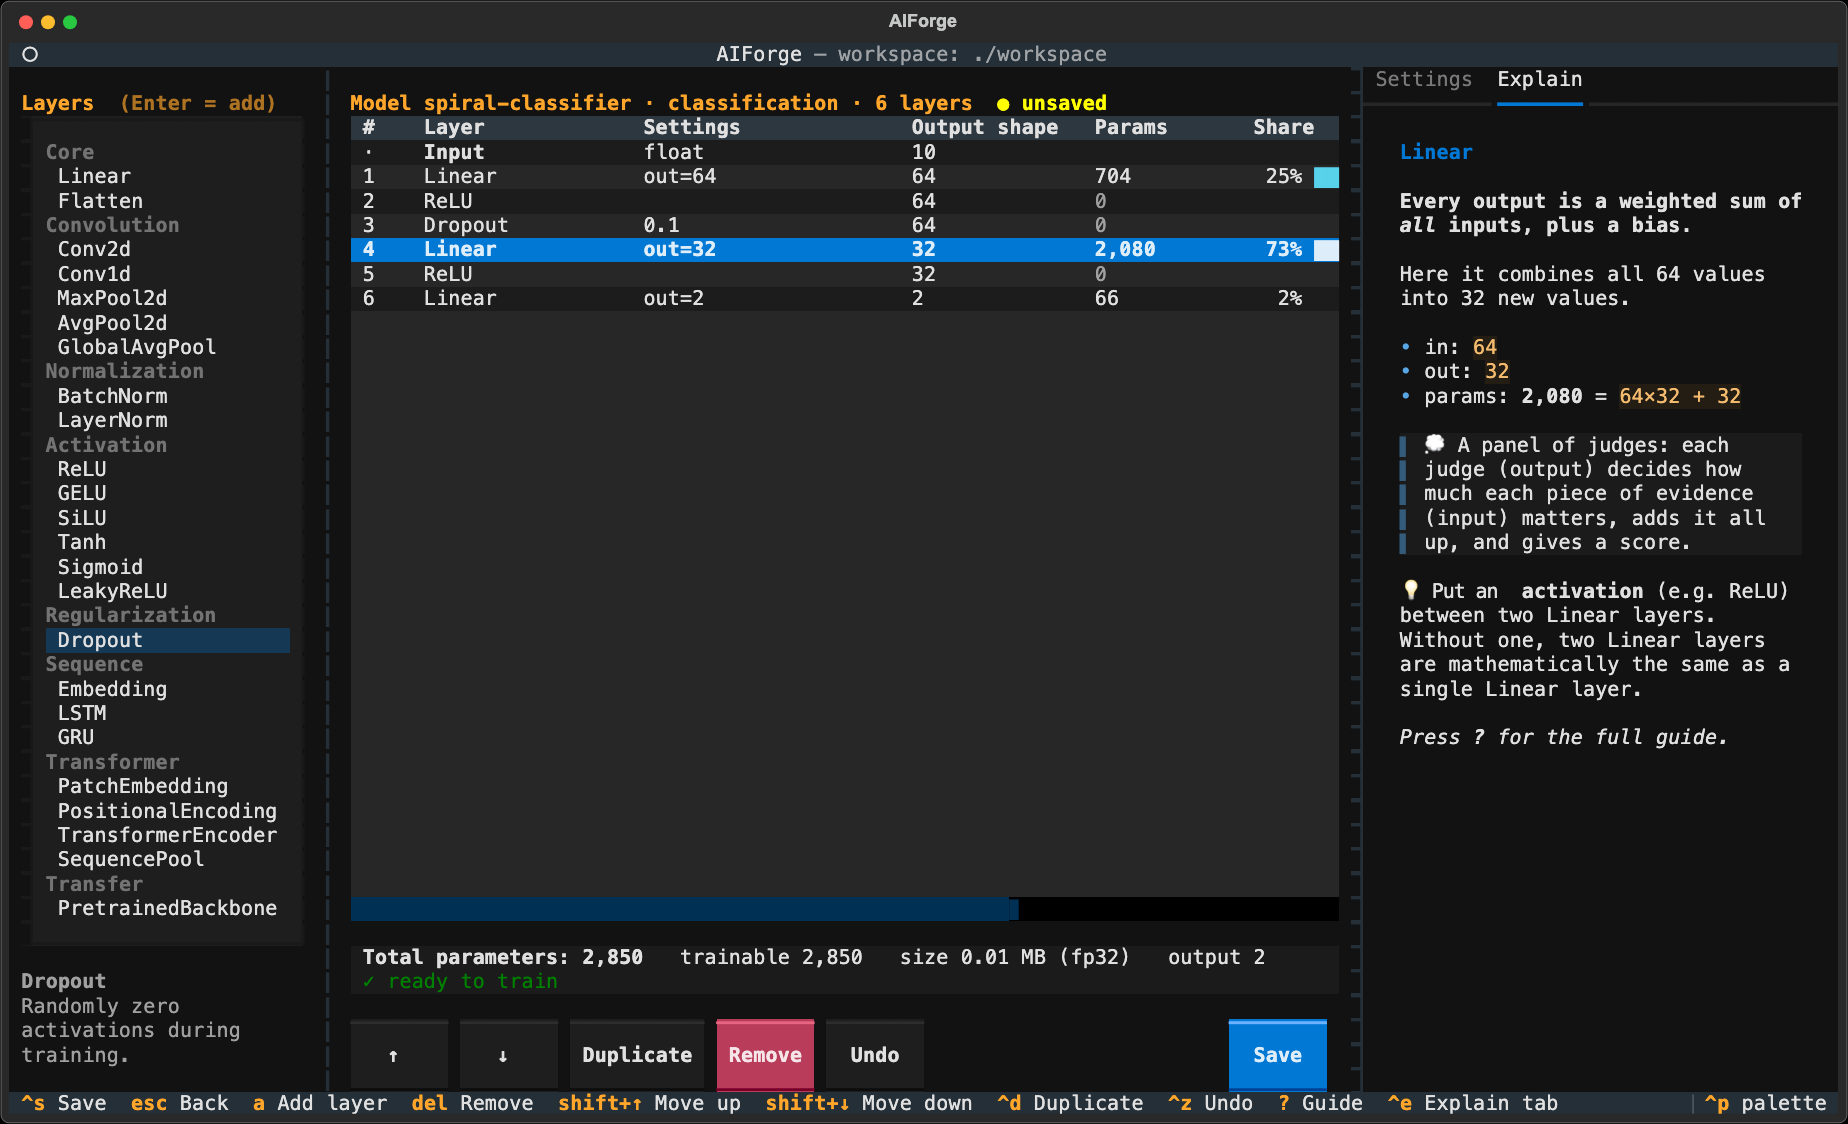Image resolution: width=1848 pixels, height=1124 pixels.
Task: Pick GlobalAvgPool layer type
Action: coord(137,347)
